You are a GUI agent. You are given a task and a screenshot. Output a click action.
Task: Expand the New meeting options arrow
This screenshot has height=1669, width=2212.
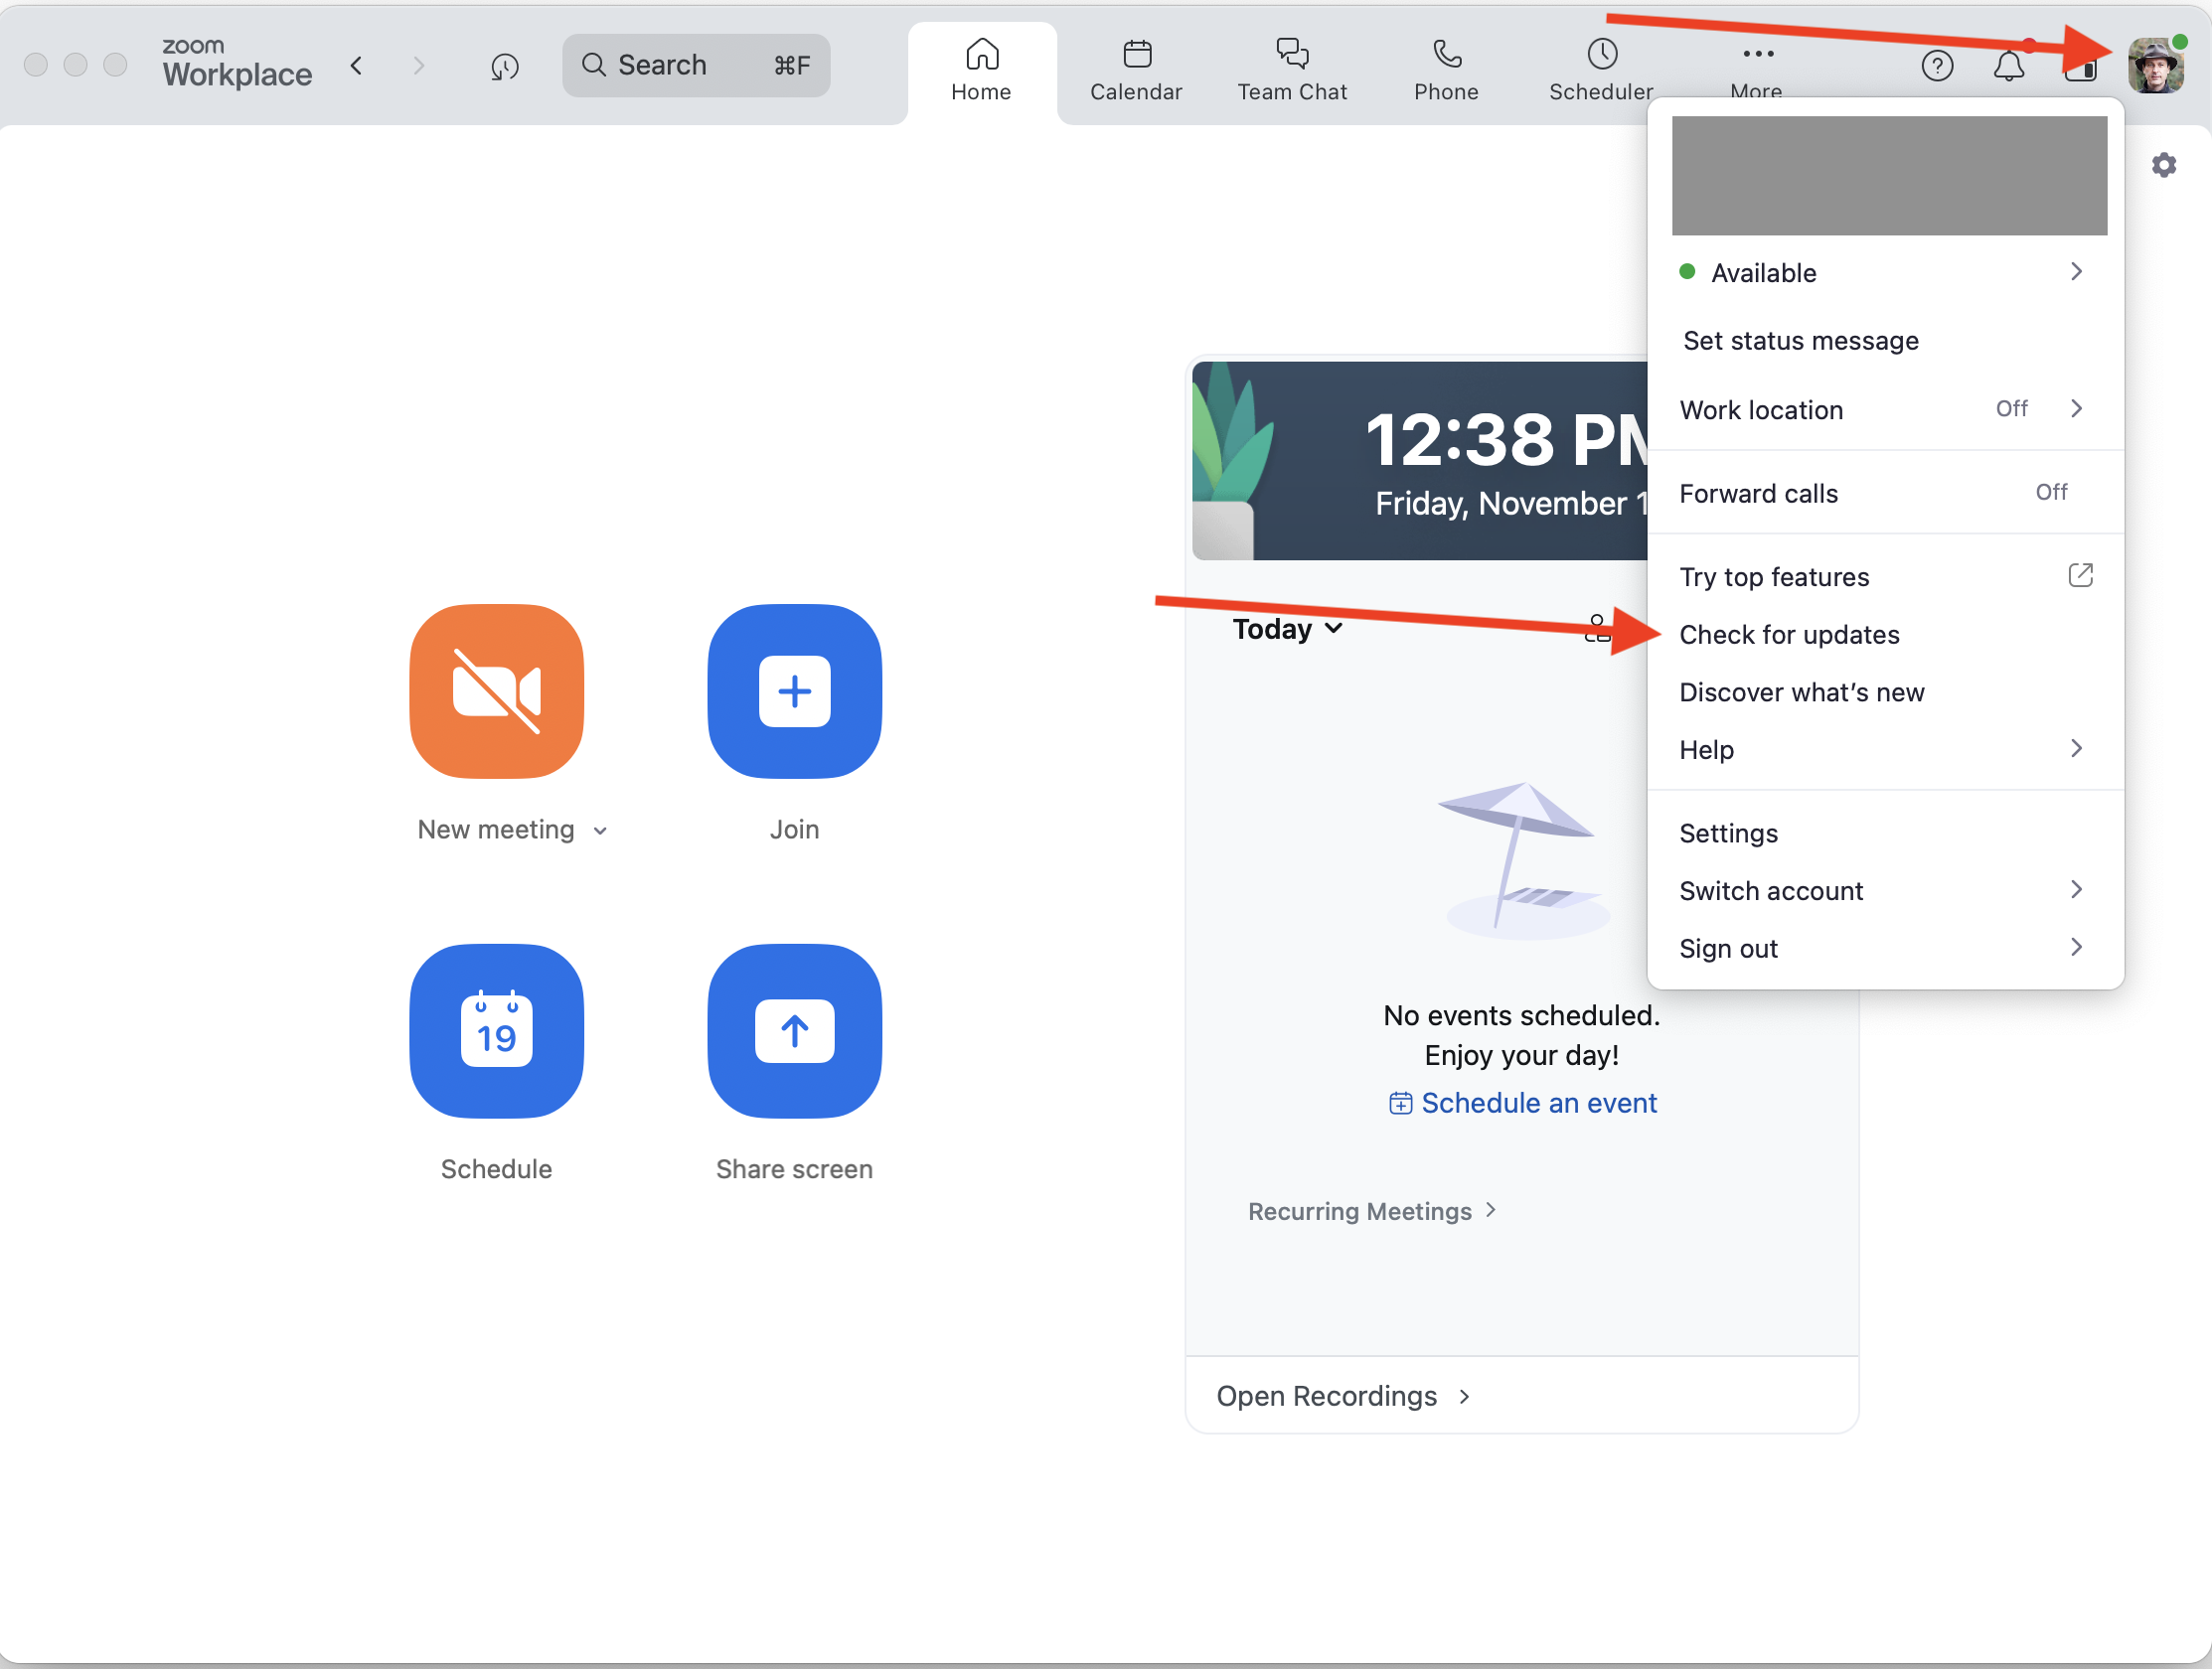[600, 831]
